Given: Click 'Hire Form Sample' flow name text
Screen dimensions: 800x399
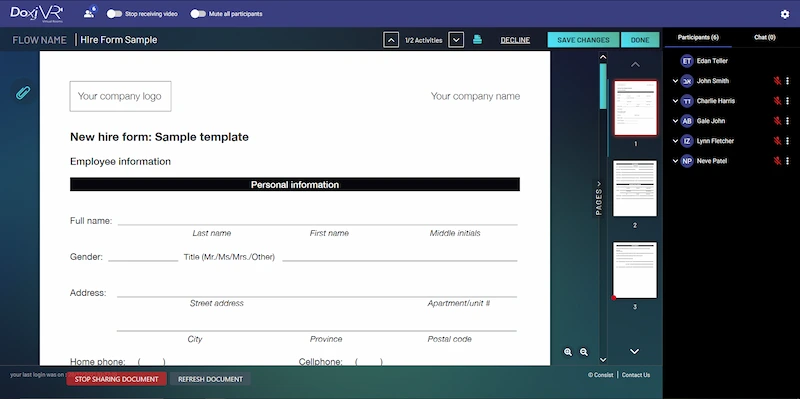Looking at the screenshot, I should (x=118, y=40).
